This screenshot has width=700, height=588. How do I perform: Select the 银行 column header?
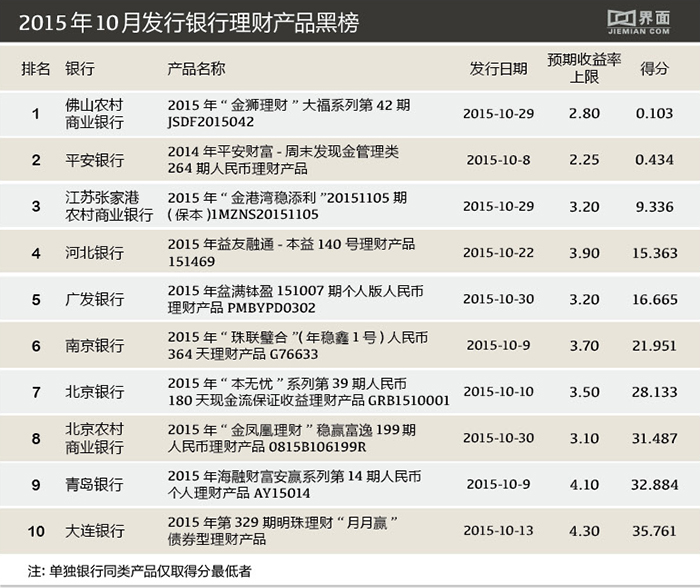80,69
